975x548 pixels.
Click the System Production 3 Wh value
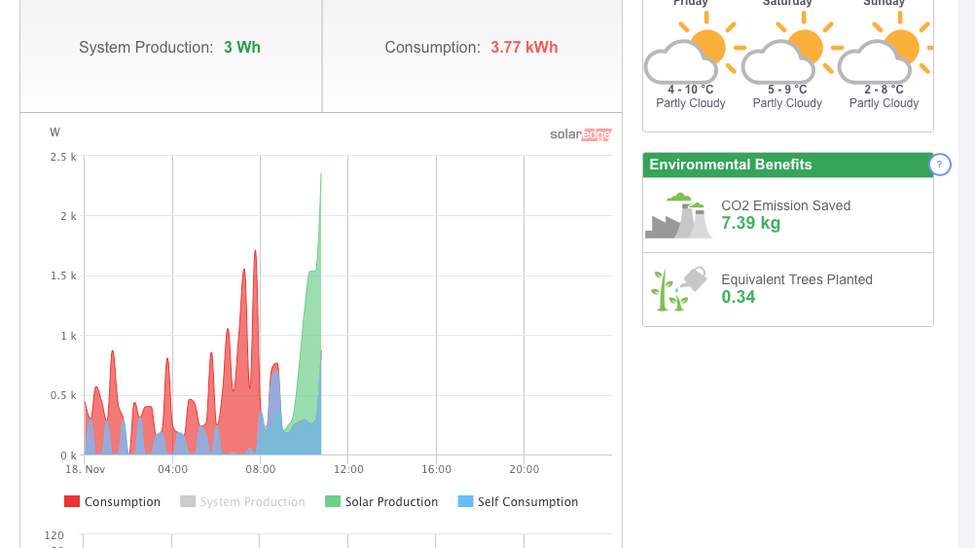[x=242, y=47]
